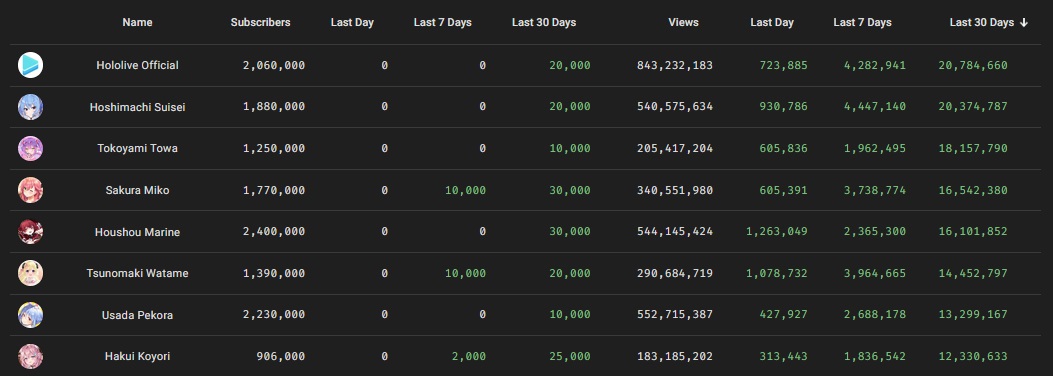
Task: Select Tsunomaki Watame's avatar
Action: point(30,273)
